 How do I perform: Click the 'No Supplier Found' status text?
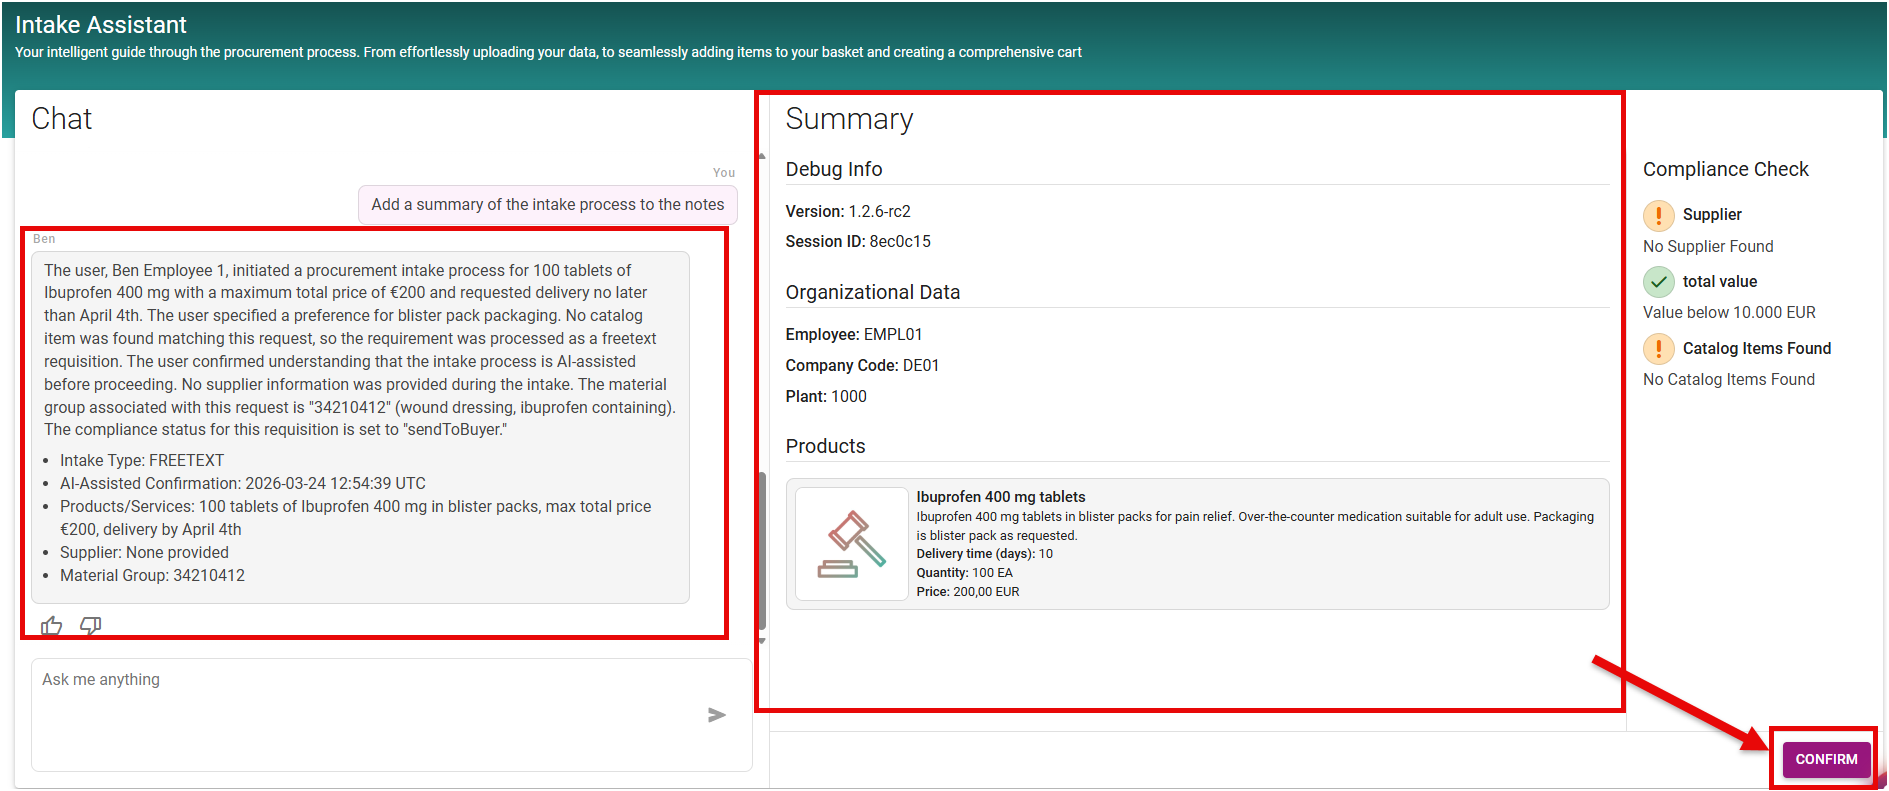1707,246
